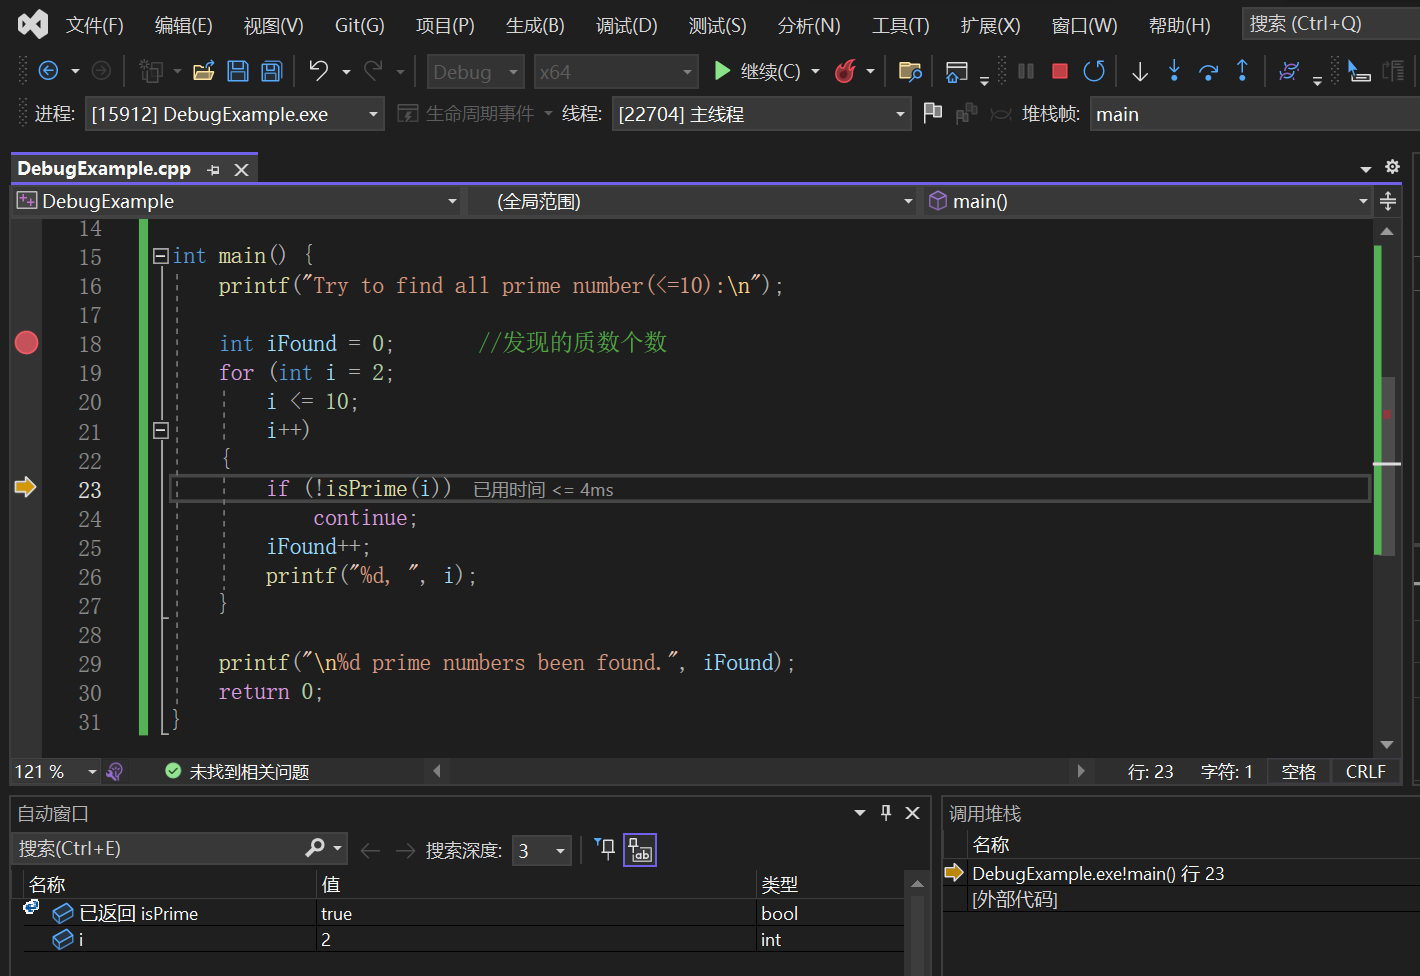Click the search magnifier in the Autos window
1420x976 pixels.
tap(315, 848)
